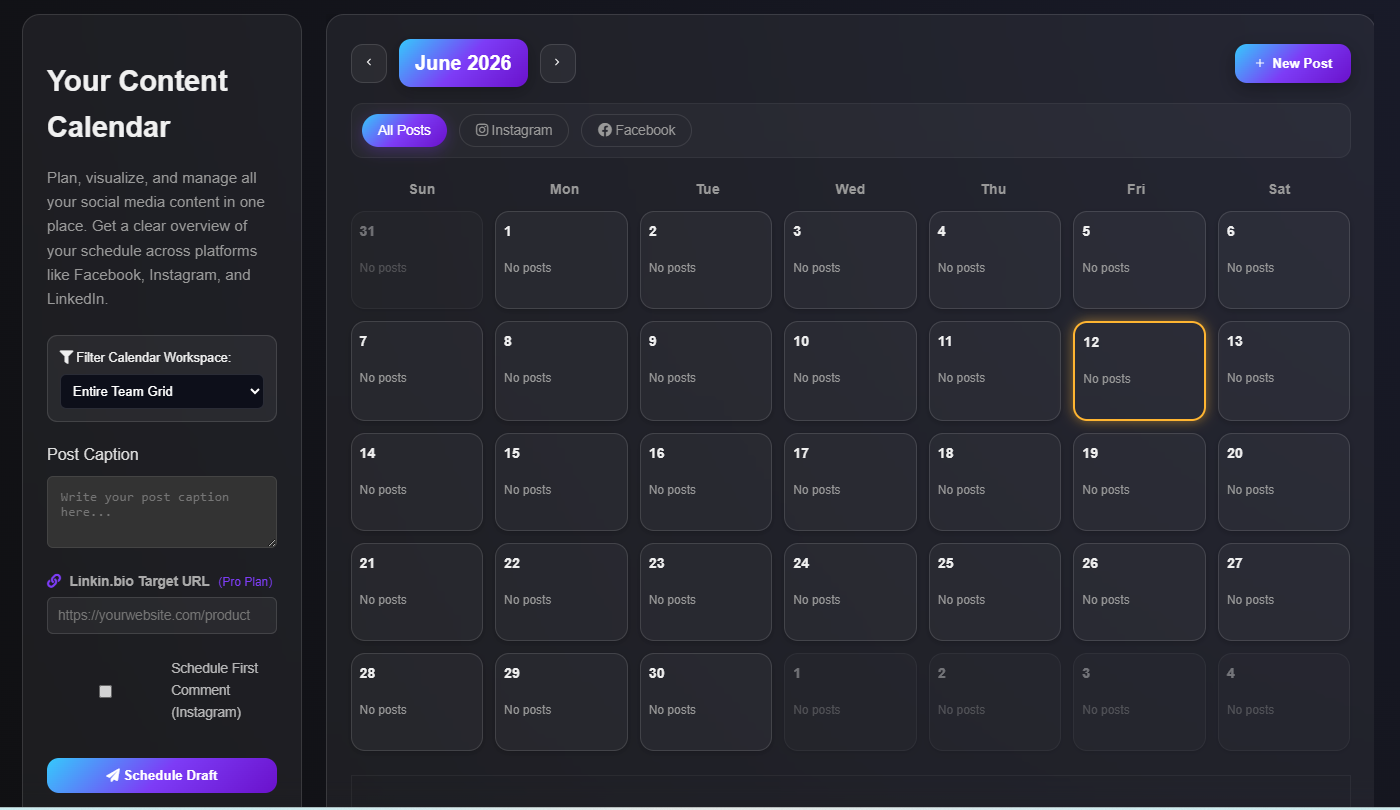The height and width of the screenshot is (810, 1400).
Task: Open Filter Calendar Workspace dropdown
Action: coord(162,391)
